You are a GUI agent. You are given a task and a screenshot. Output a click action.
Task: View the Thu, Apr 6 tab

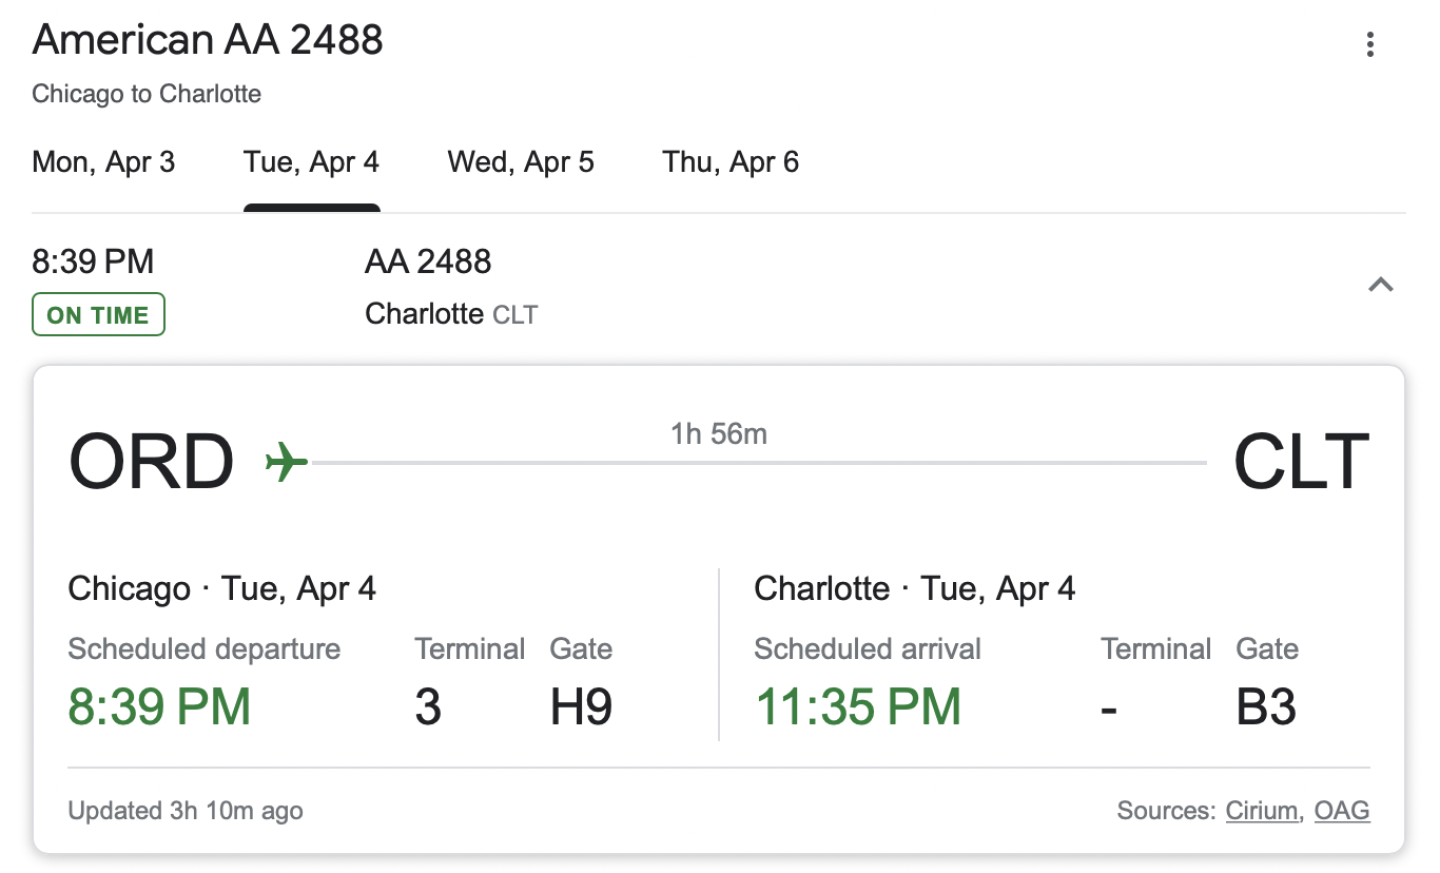pyautogui.click(x=730, y=162)
